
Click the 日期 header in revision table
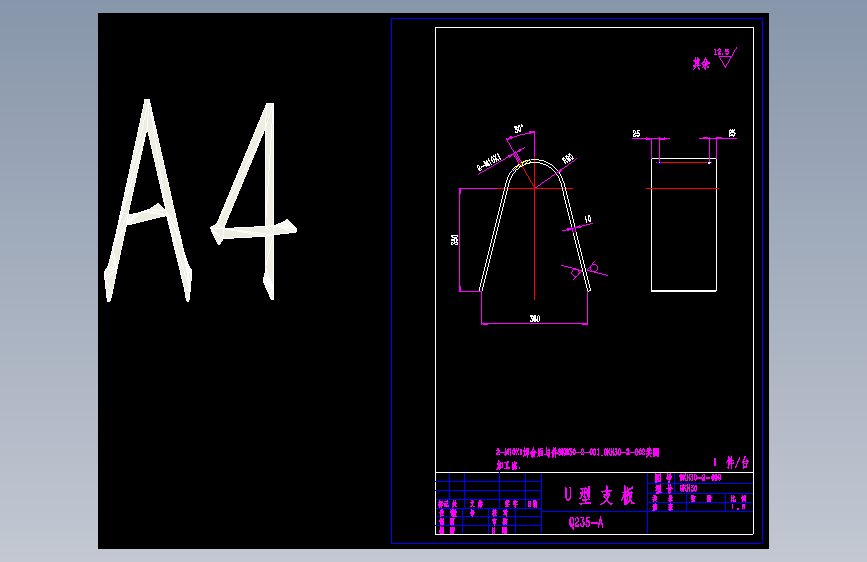(532, 504)
